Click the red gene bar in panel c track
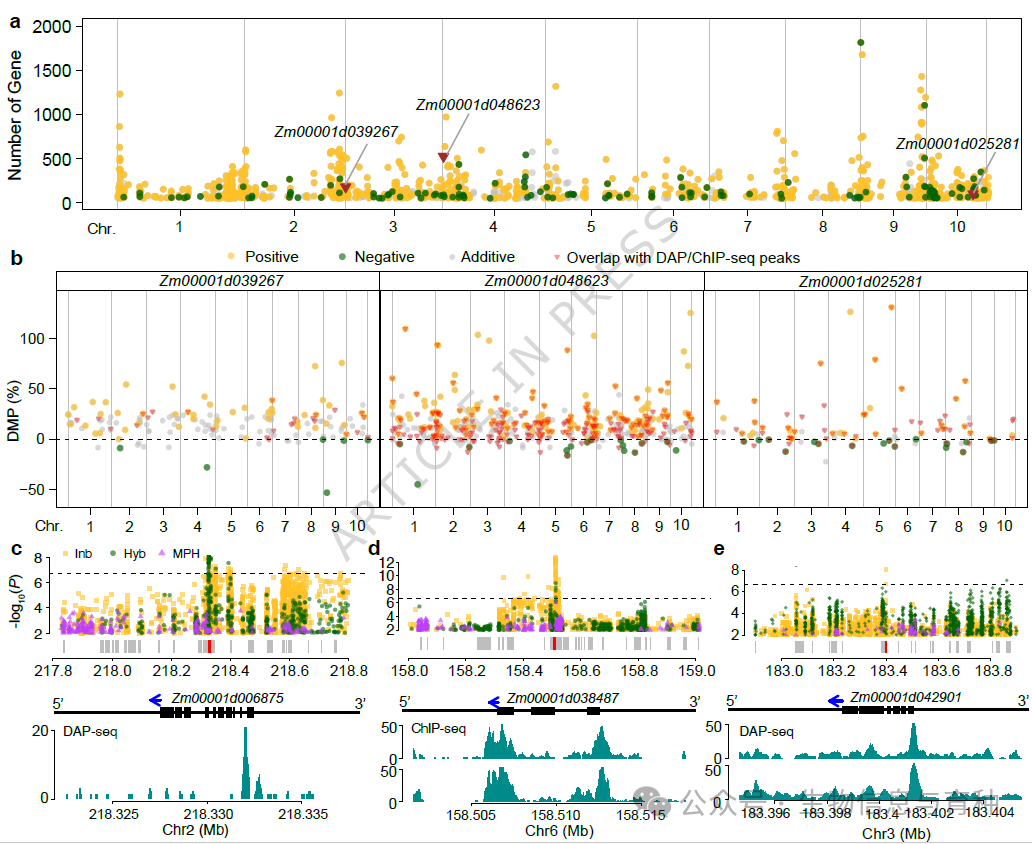 [x=209, y=646]
